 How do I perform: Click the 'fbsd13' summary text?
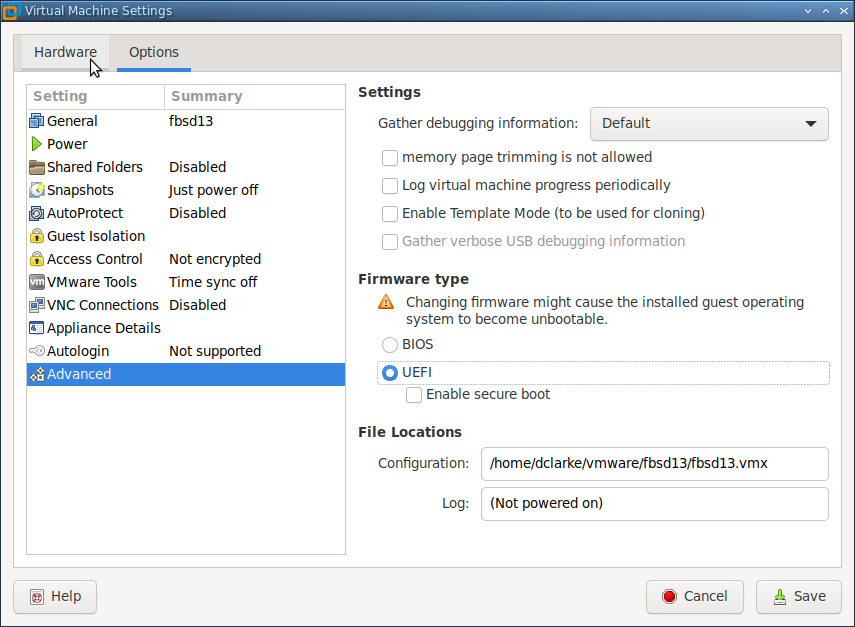[x=191, y=121]
